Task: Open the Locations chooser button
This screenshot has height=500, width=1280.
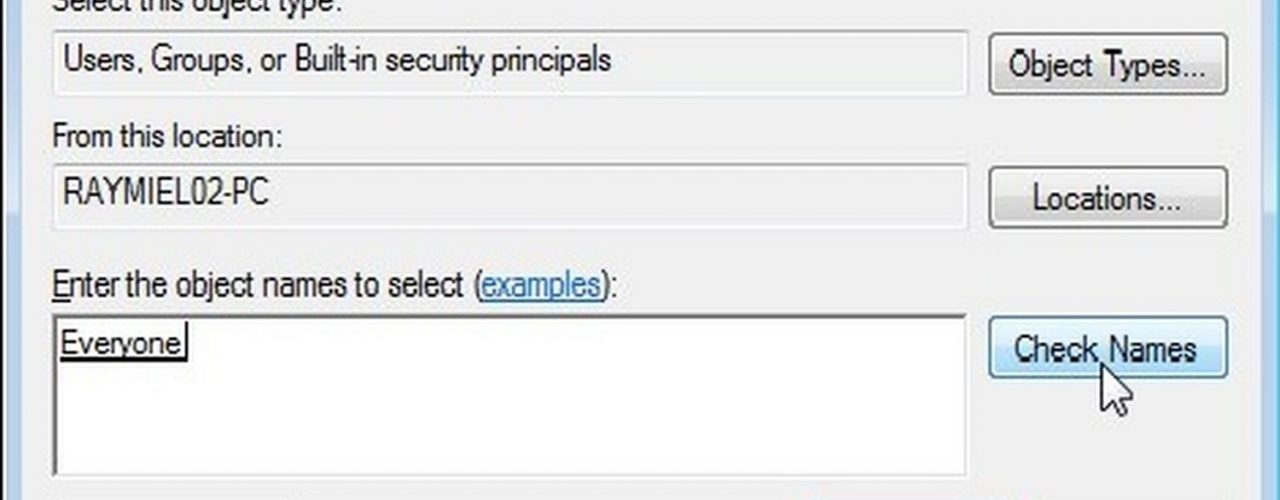Action: [1108, 197]
